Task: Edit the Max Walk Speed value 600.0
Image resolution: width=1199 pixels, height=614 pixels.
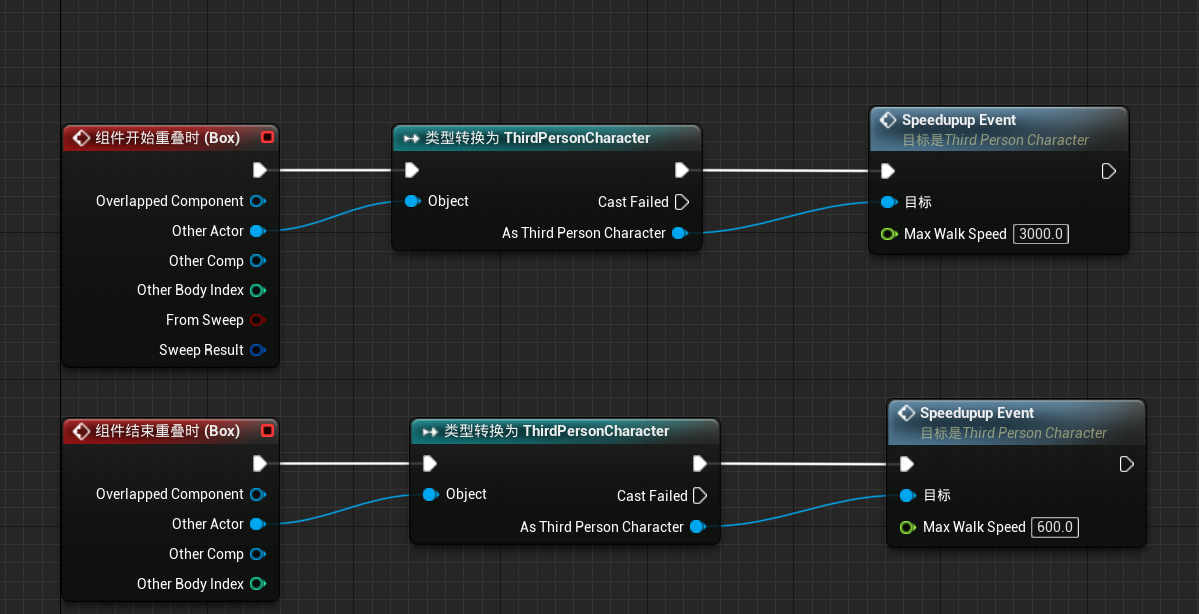Action: coord(1054,527)
